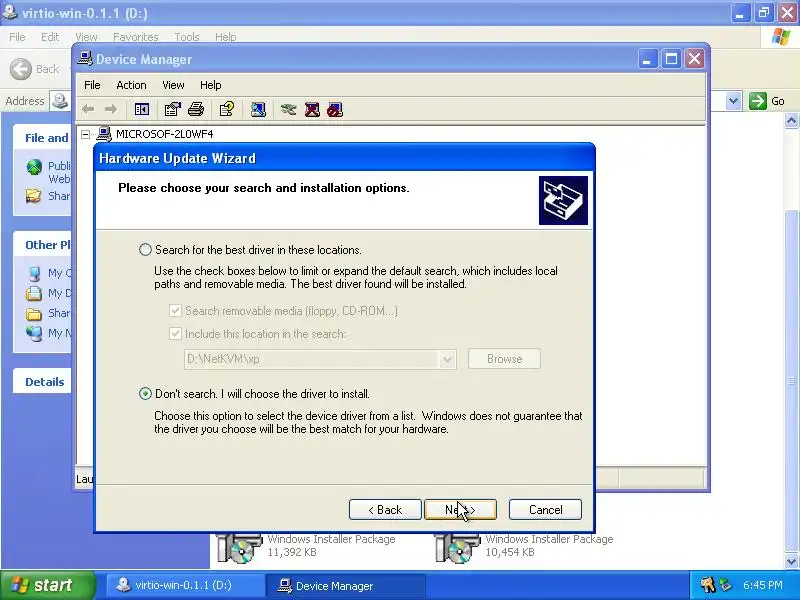
Task: Click the 6:45 PM taskbar clock
Action: click(x=762, y=585)
